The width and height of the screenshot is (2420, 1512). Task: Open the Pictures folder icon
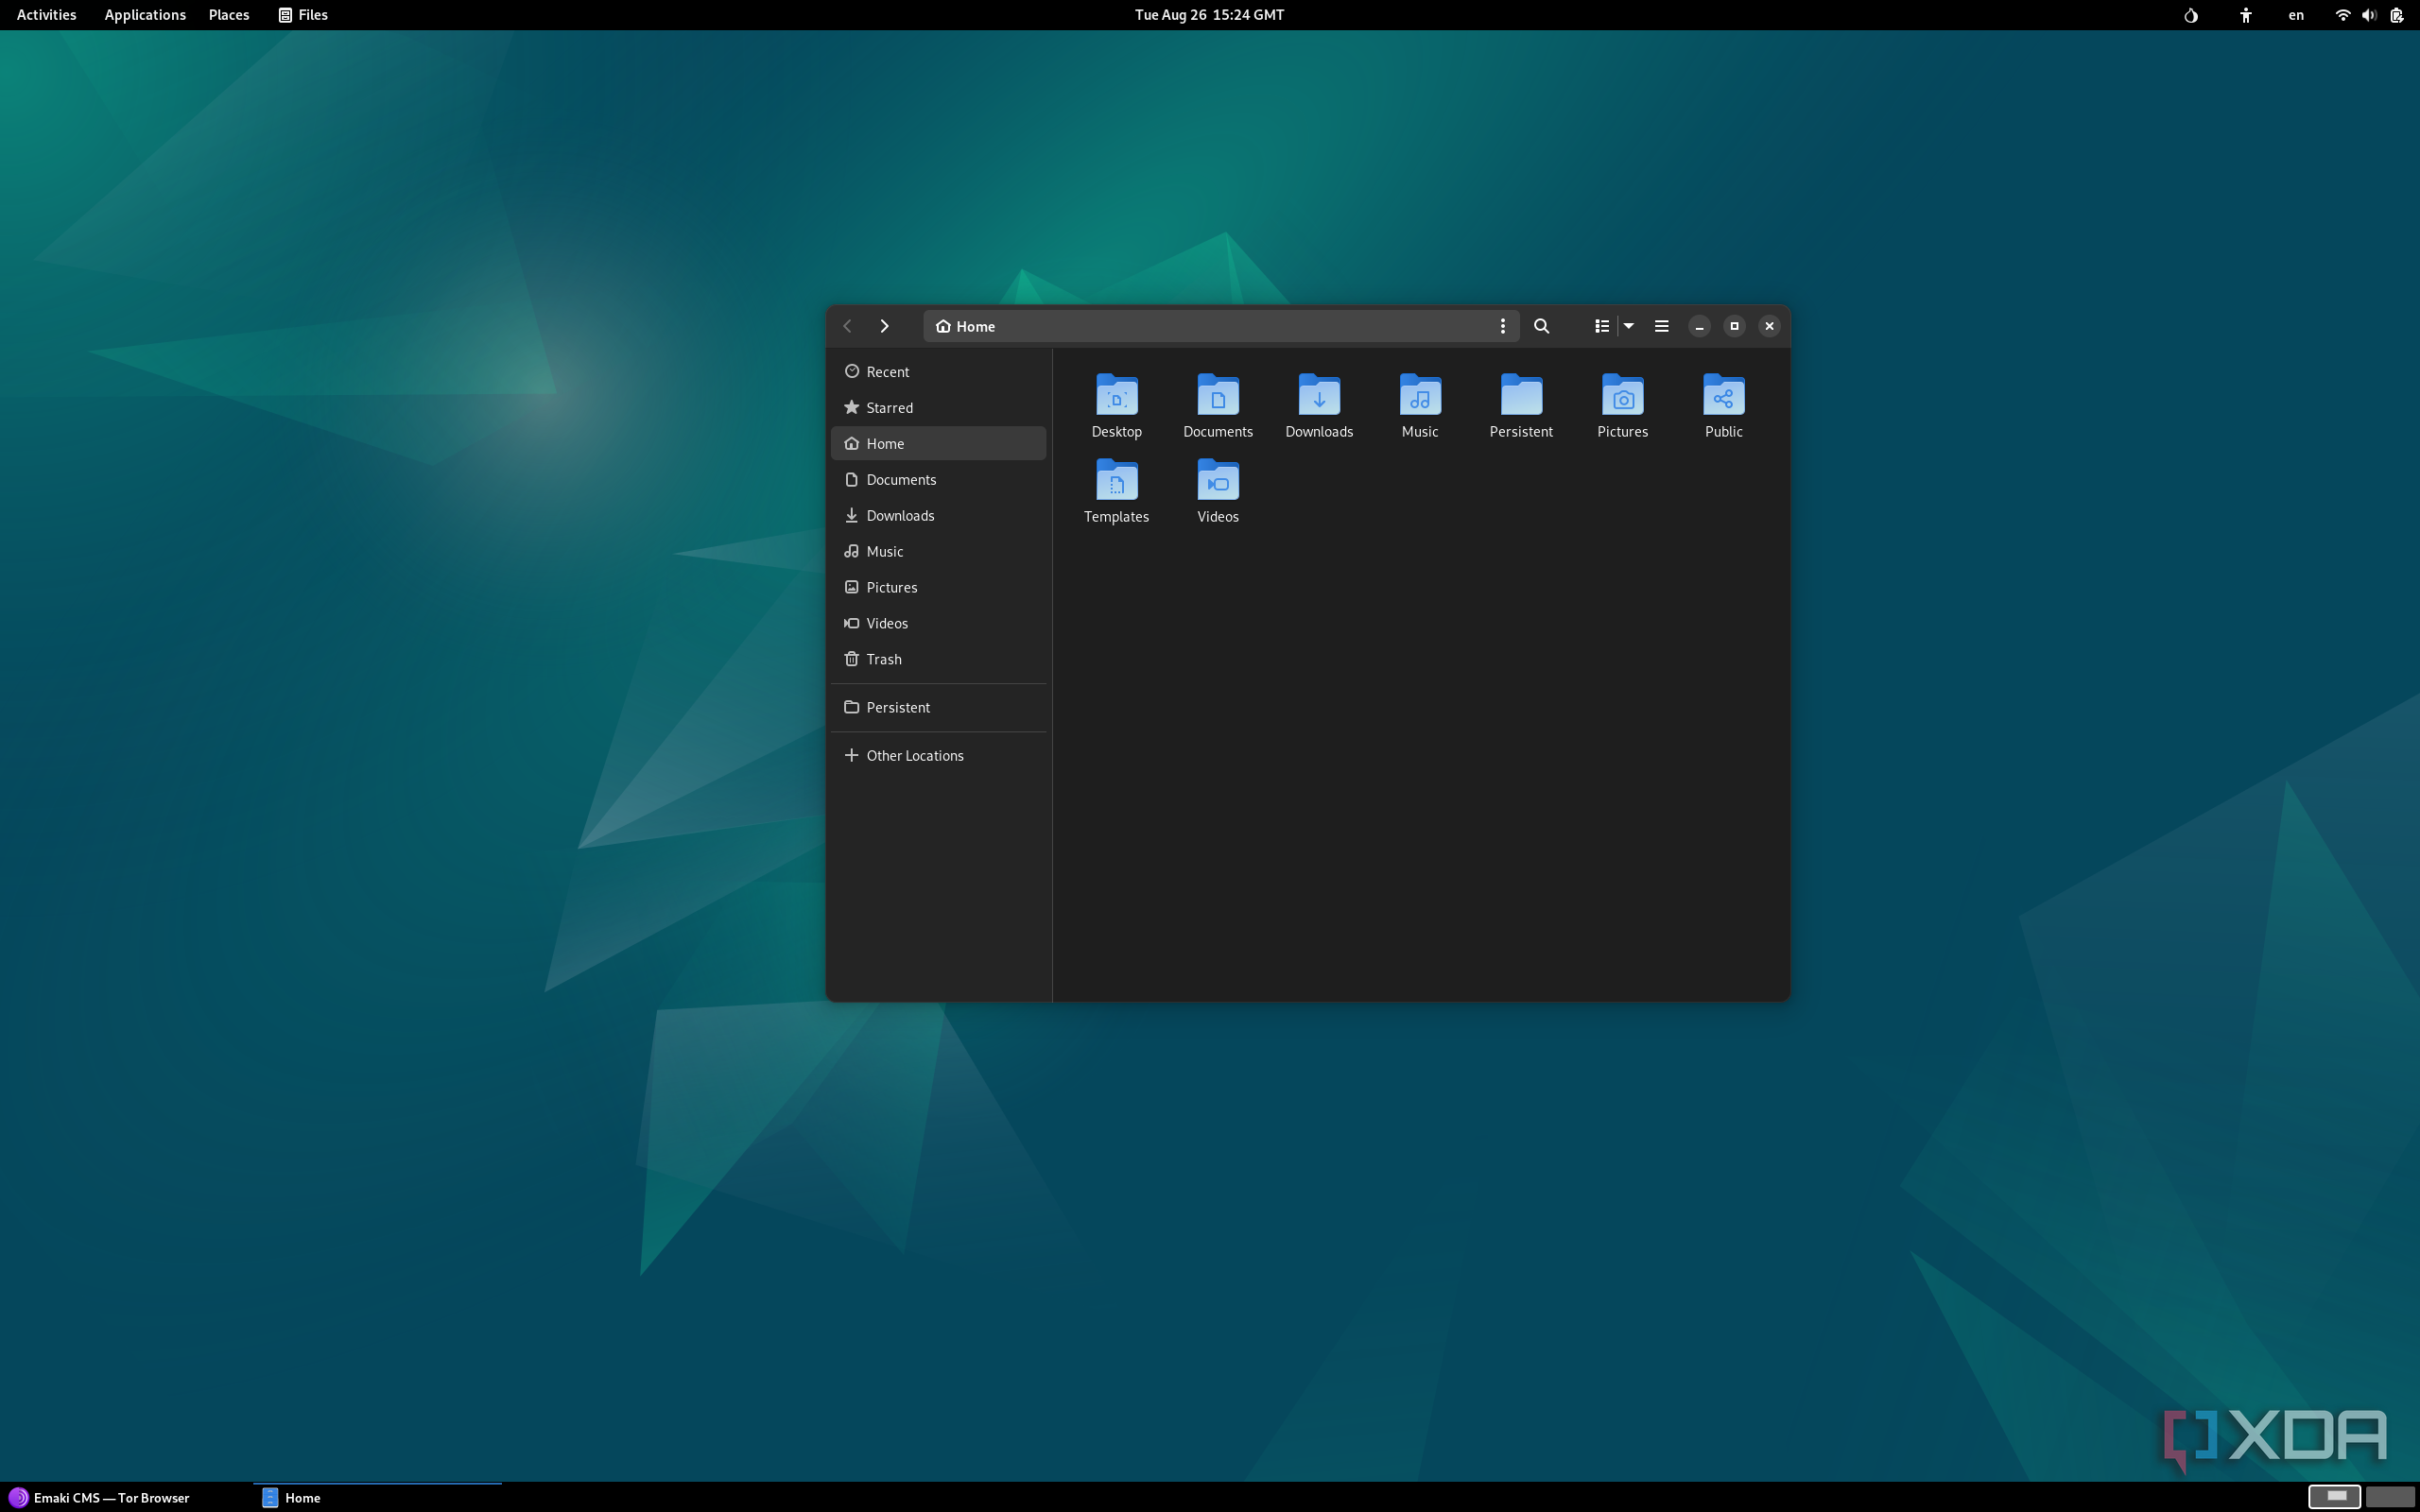1621,396
